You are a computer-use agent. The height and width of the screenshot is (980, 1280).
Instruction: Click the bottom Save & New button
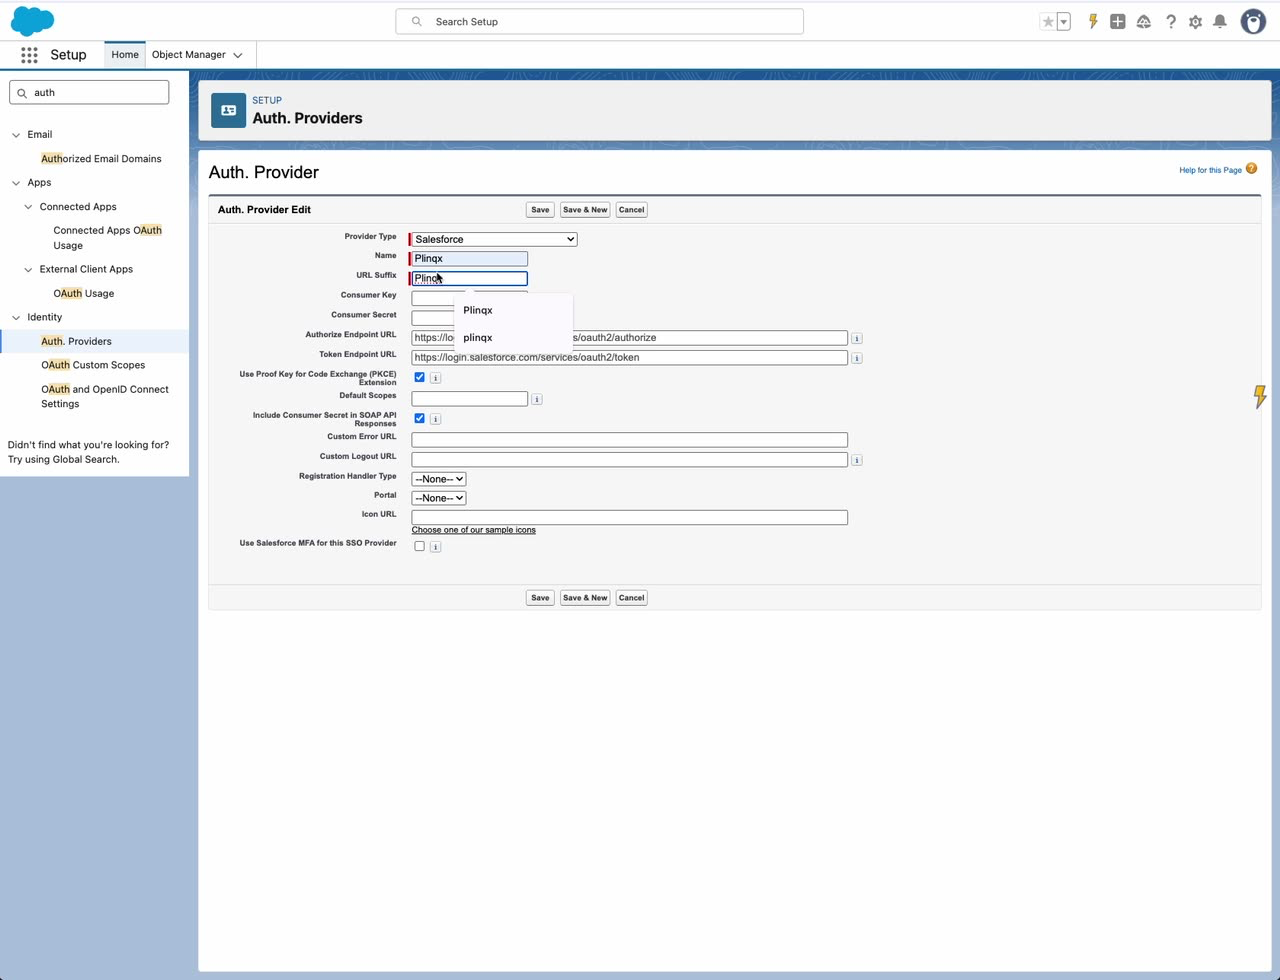tap(585, 598)
